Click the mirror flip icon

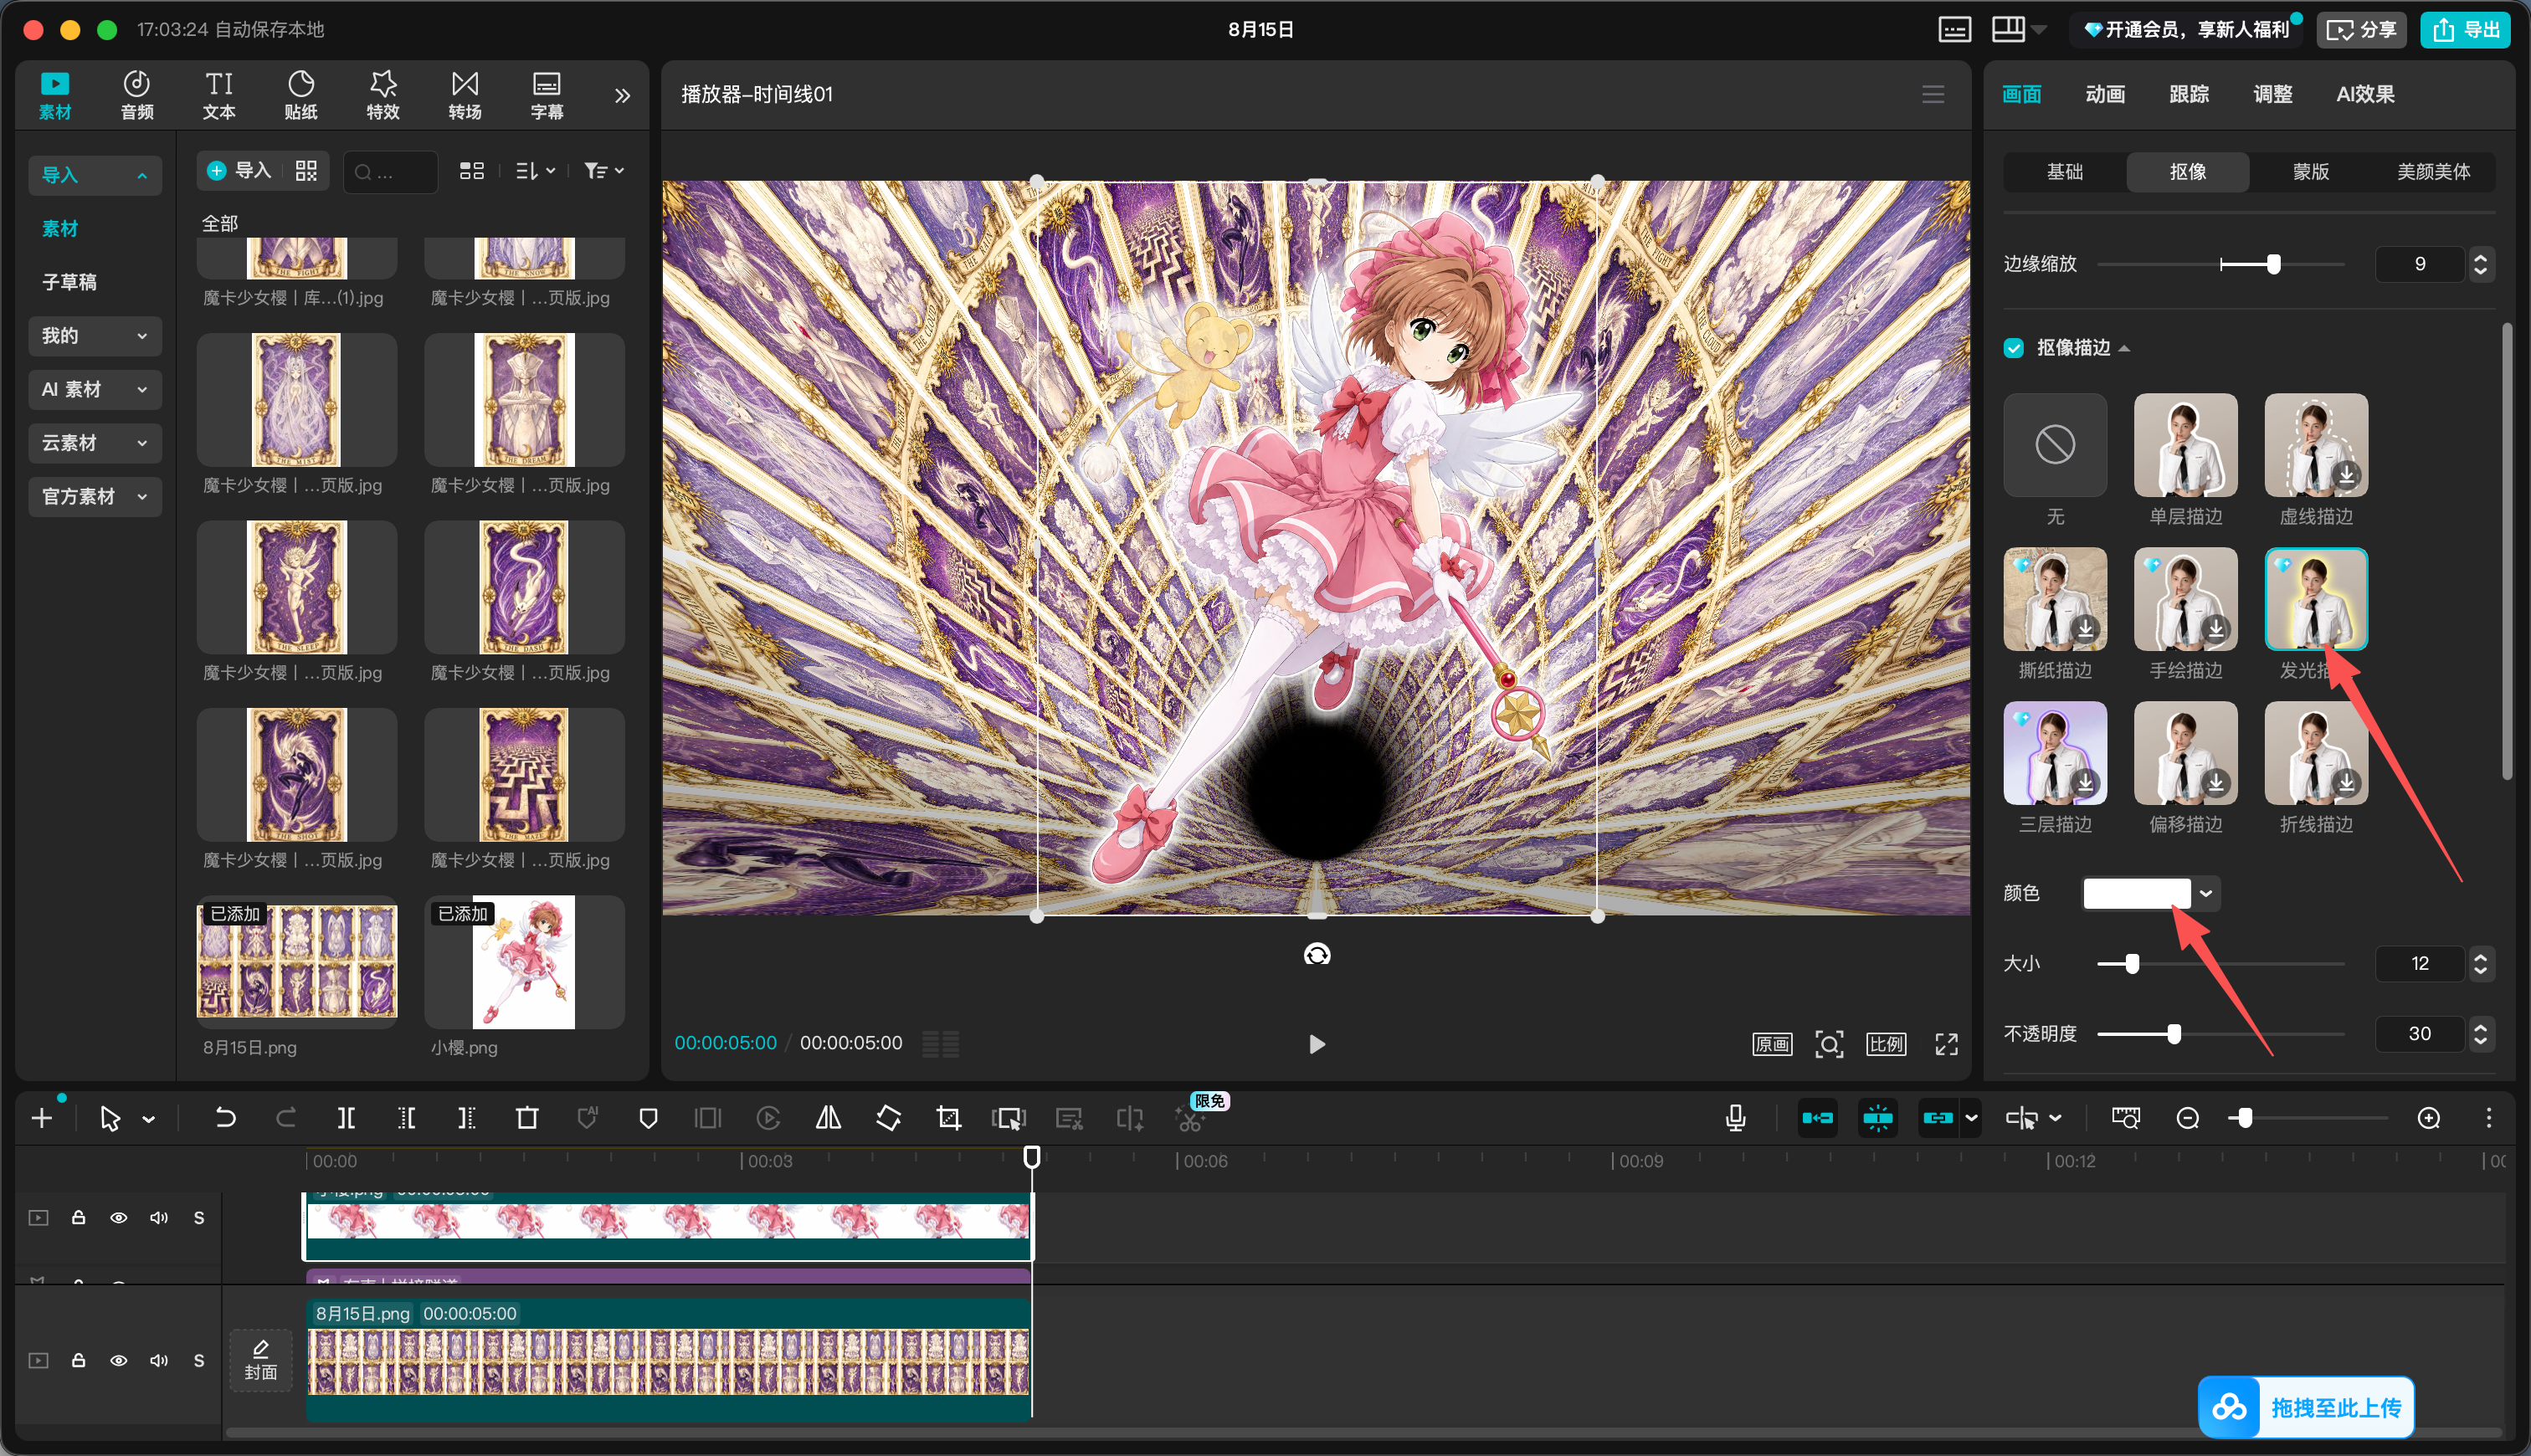coord(828,1118)
